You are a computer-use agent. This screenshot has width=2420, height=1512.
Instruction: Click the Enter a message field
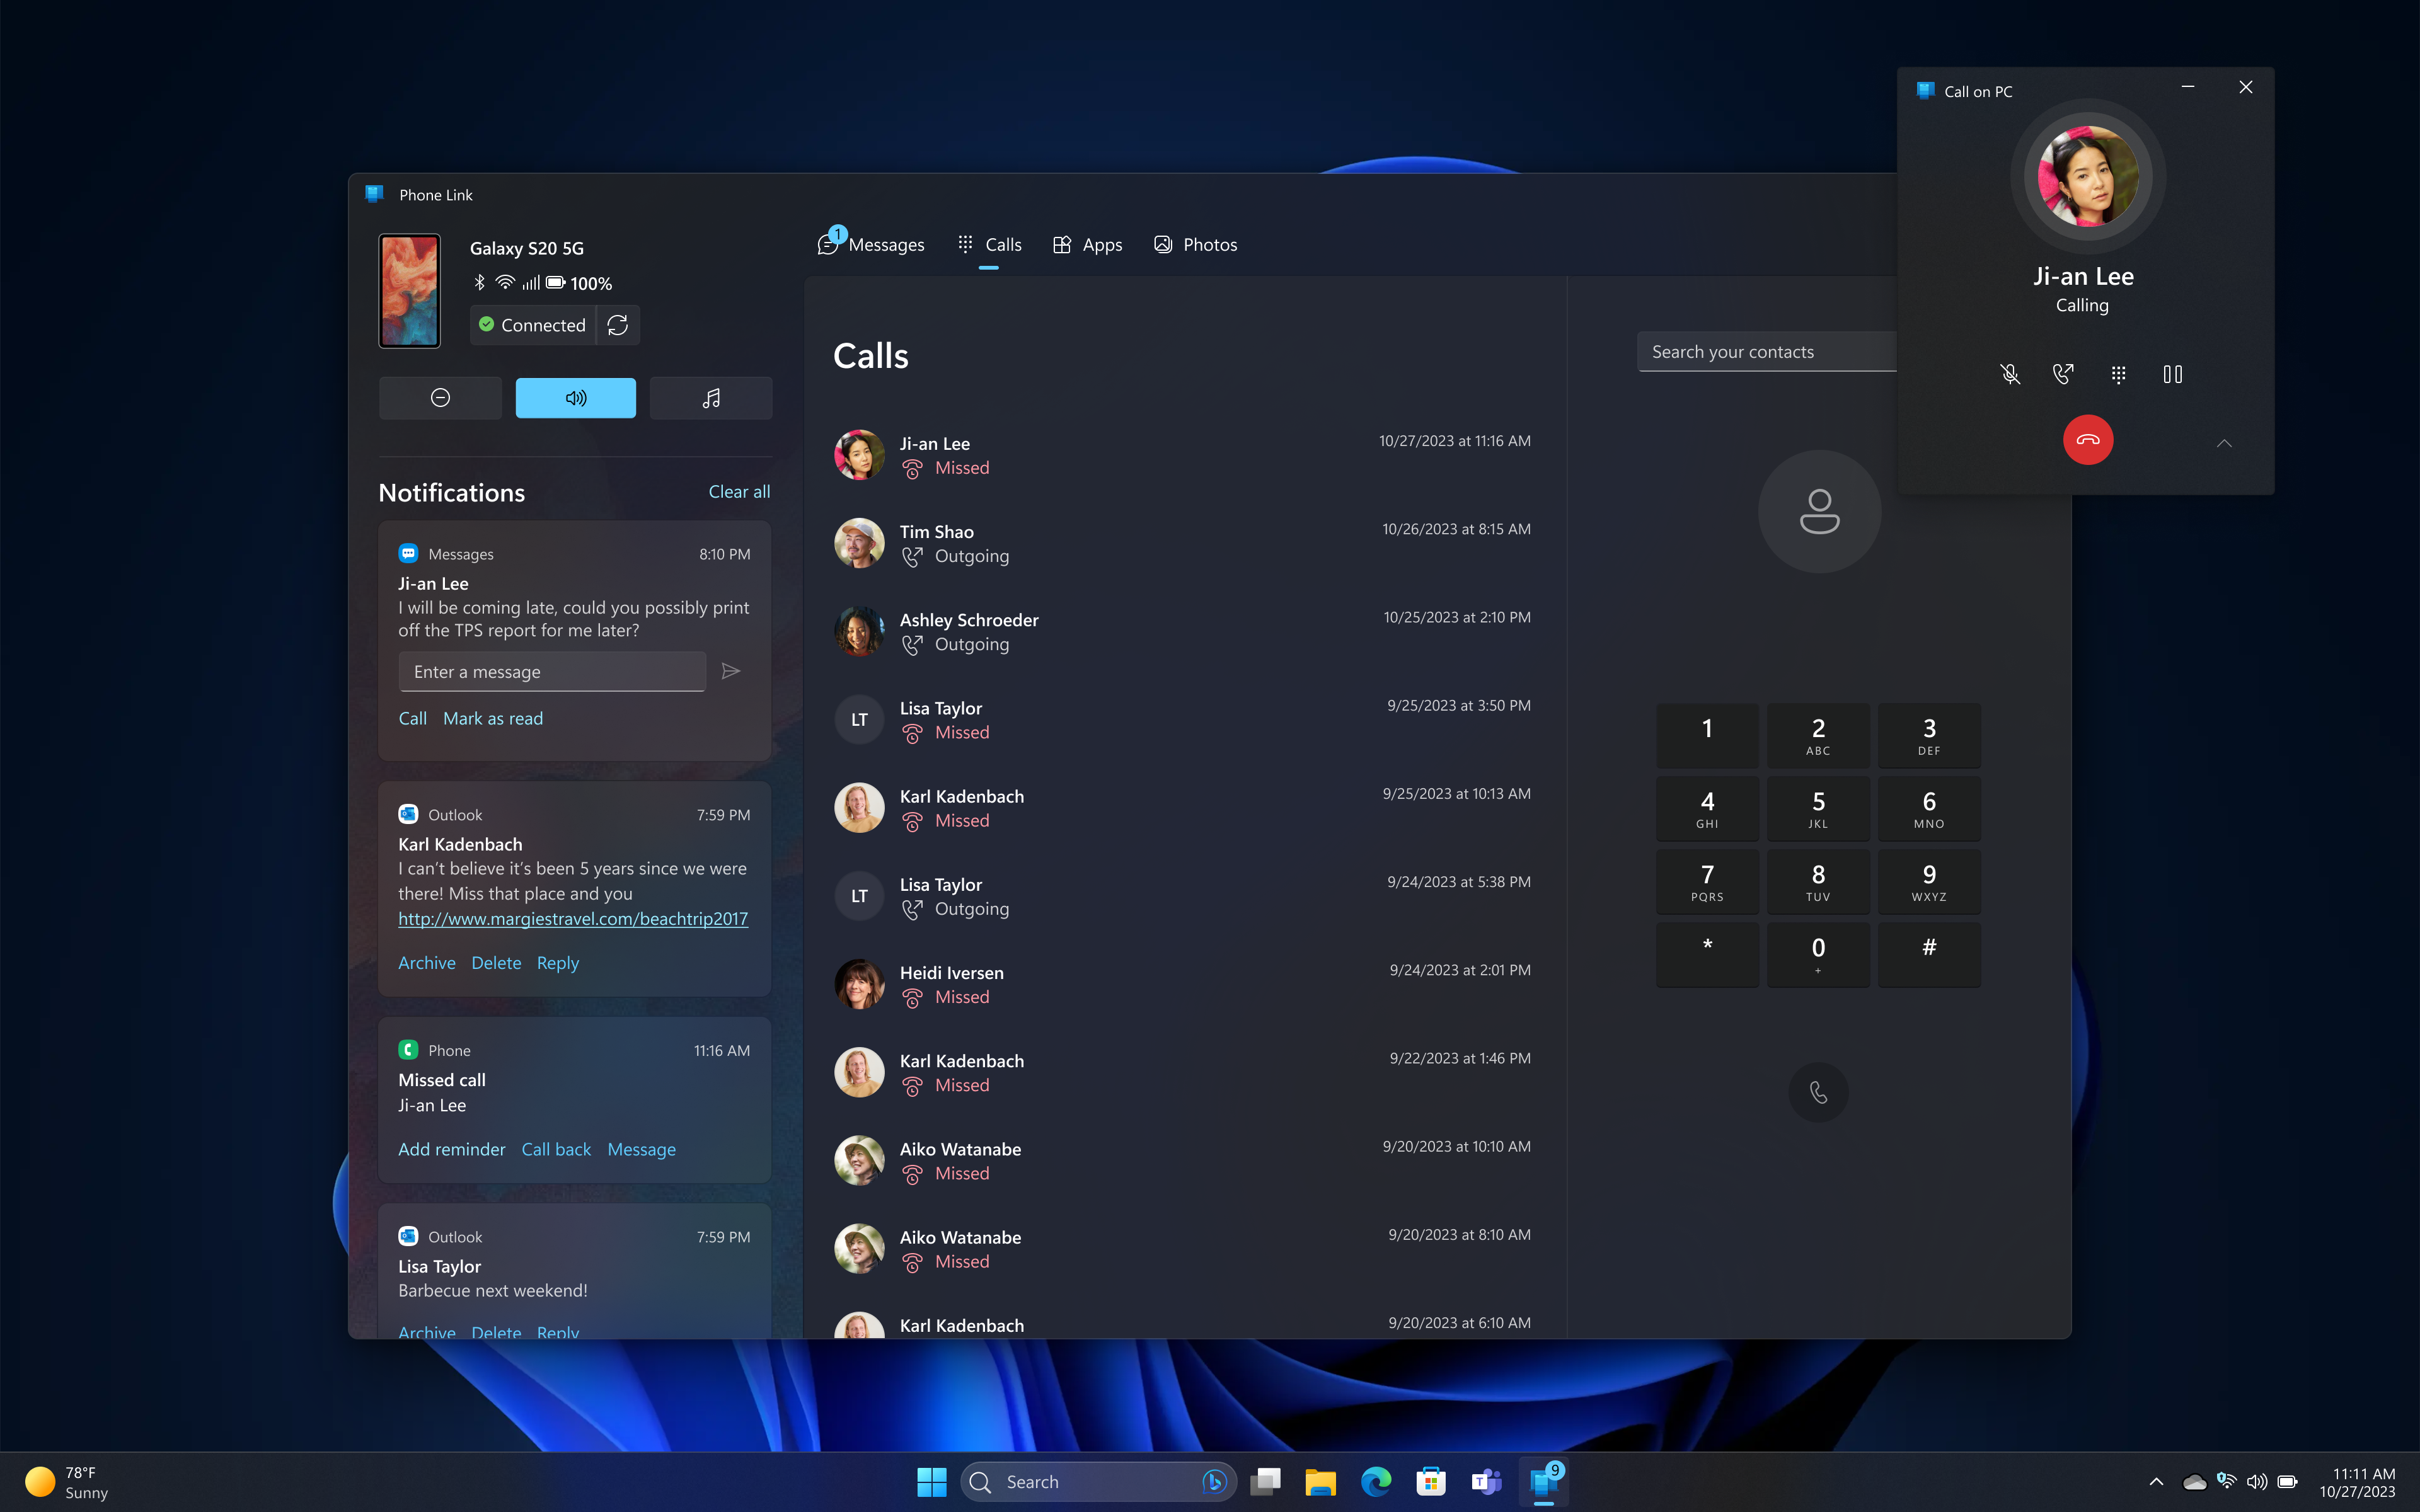(x=552, y=672)
